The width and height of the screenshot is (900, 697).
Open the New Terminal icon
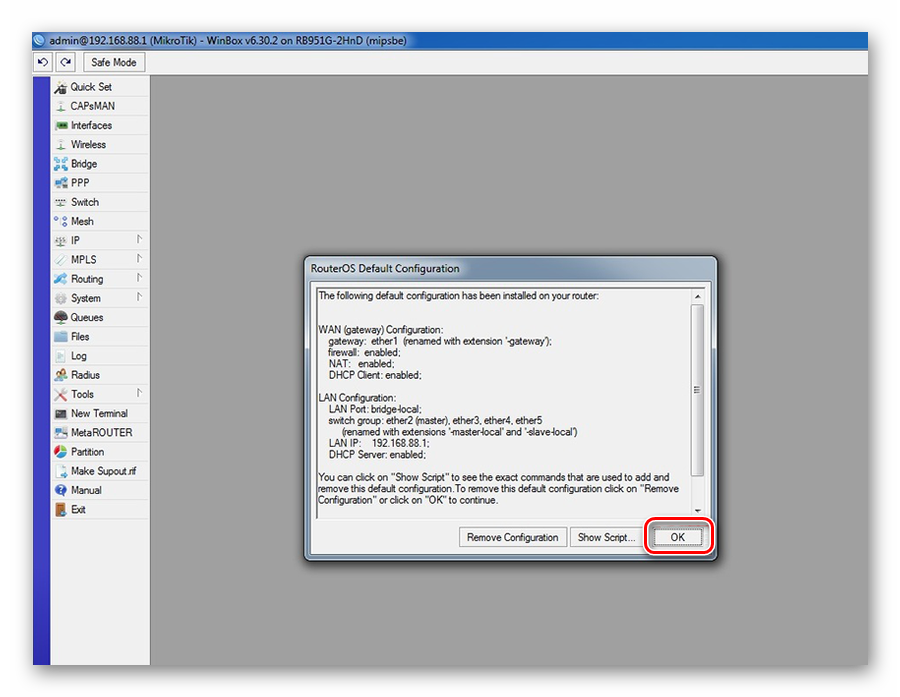pos(61,413)
